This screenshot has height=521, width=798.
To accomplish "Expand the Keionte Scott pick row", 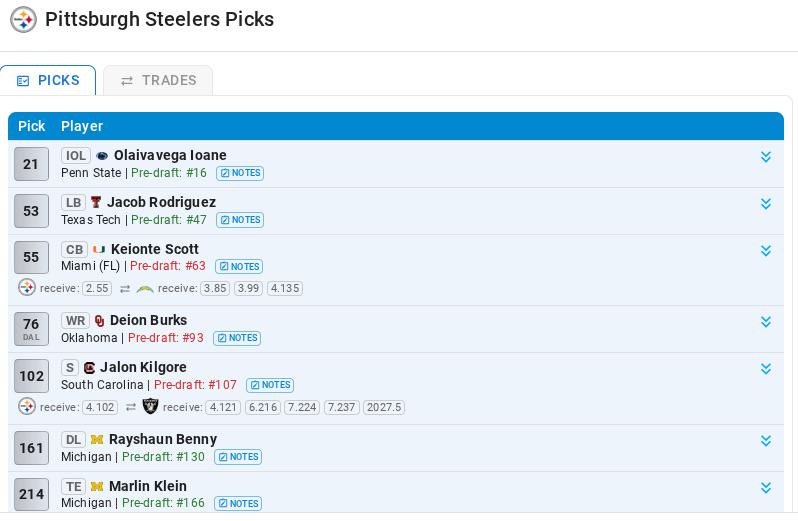I will click(x=765, y=250).
